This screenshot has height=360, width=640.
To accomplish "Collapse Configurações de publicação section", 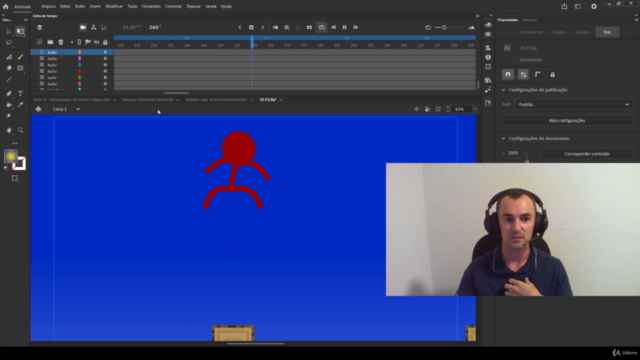I will point(503,90).
